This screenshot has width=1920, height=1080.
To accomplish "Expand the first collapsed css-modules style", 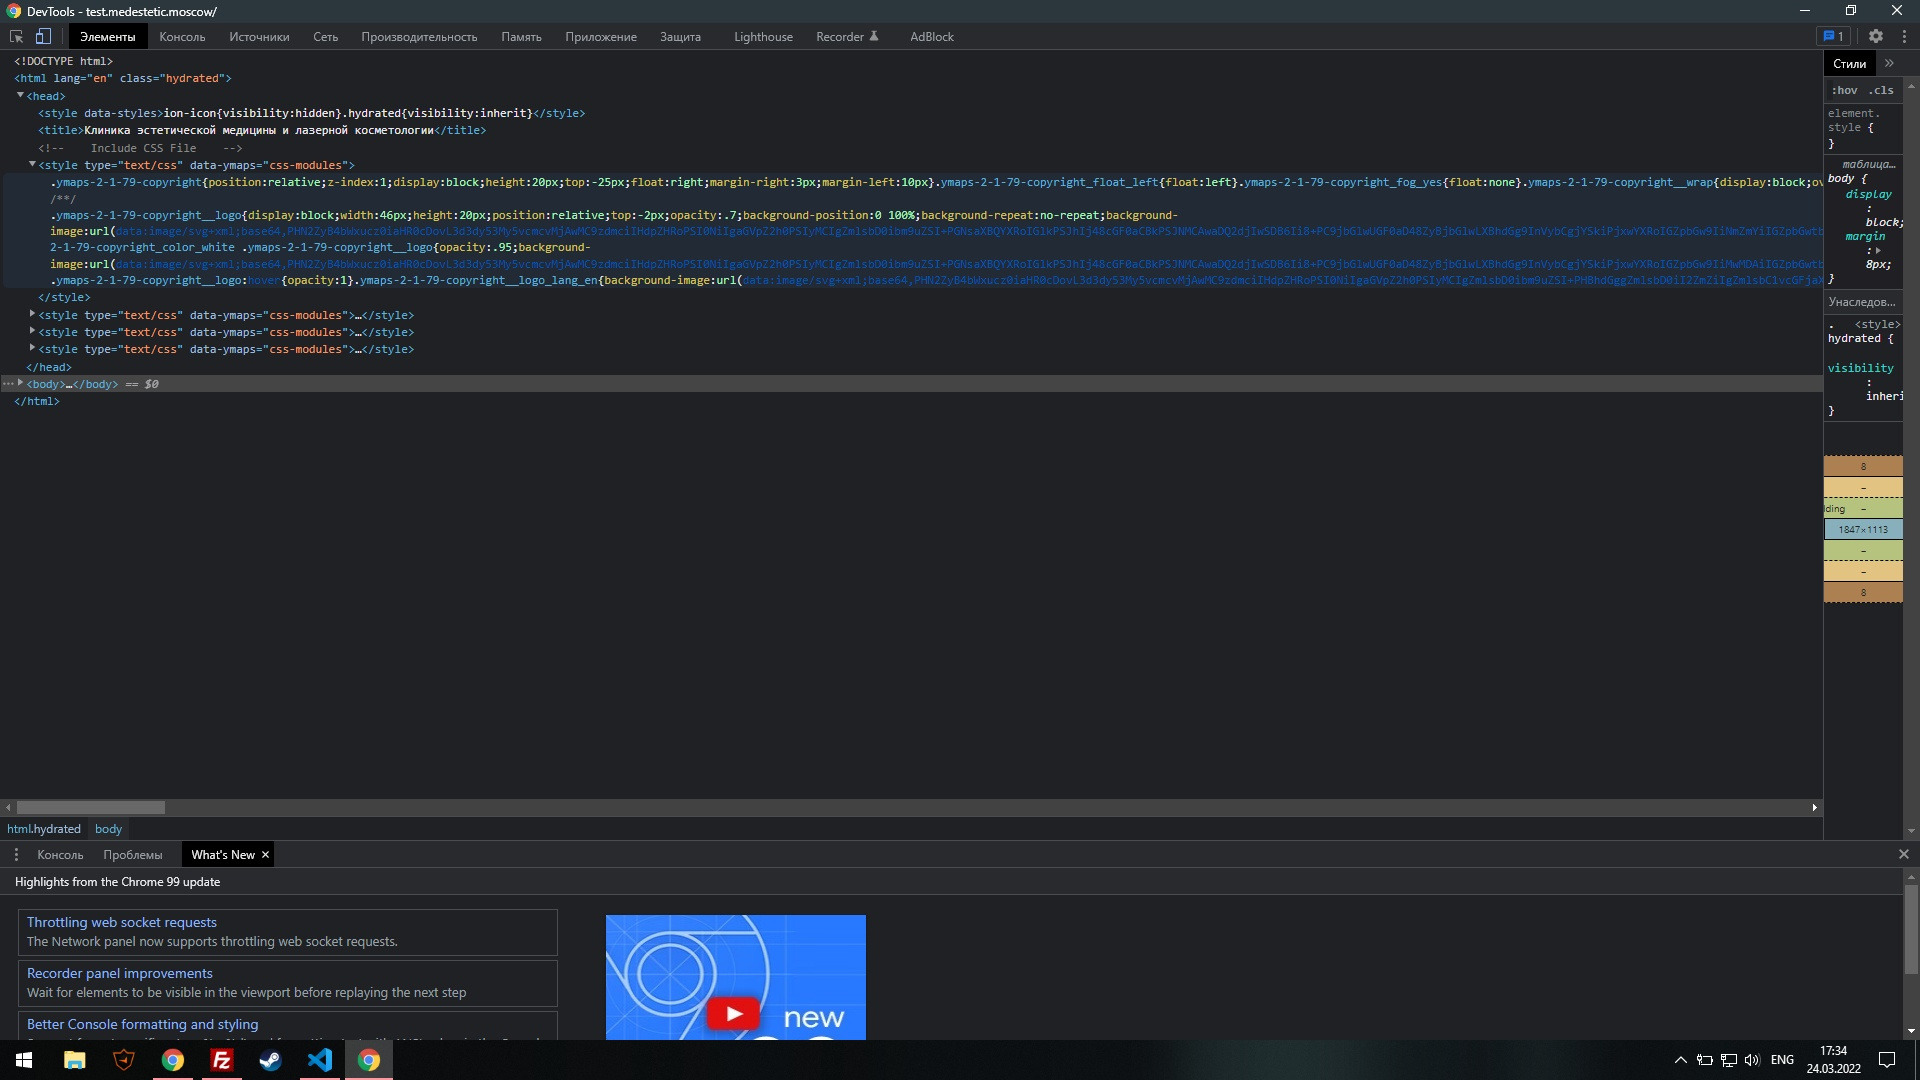I will 32,314.
